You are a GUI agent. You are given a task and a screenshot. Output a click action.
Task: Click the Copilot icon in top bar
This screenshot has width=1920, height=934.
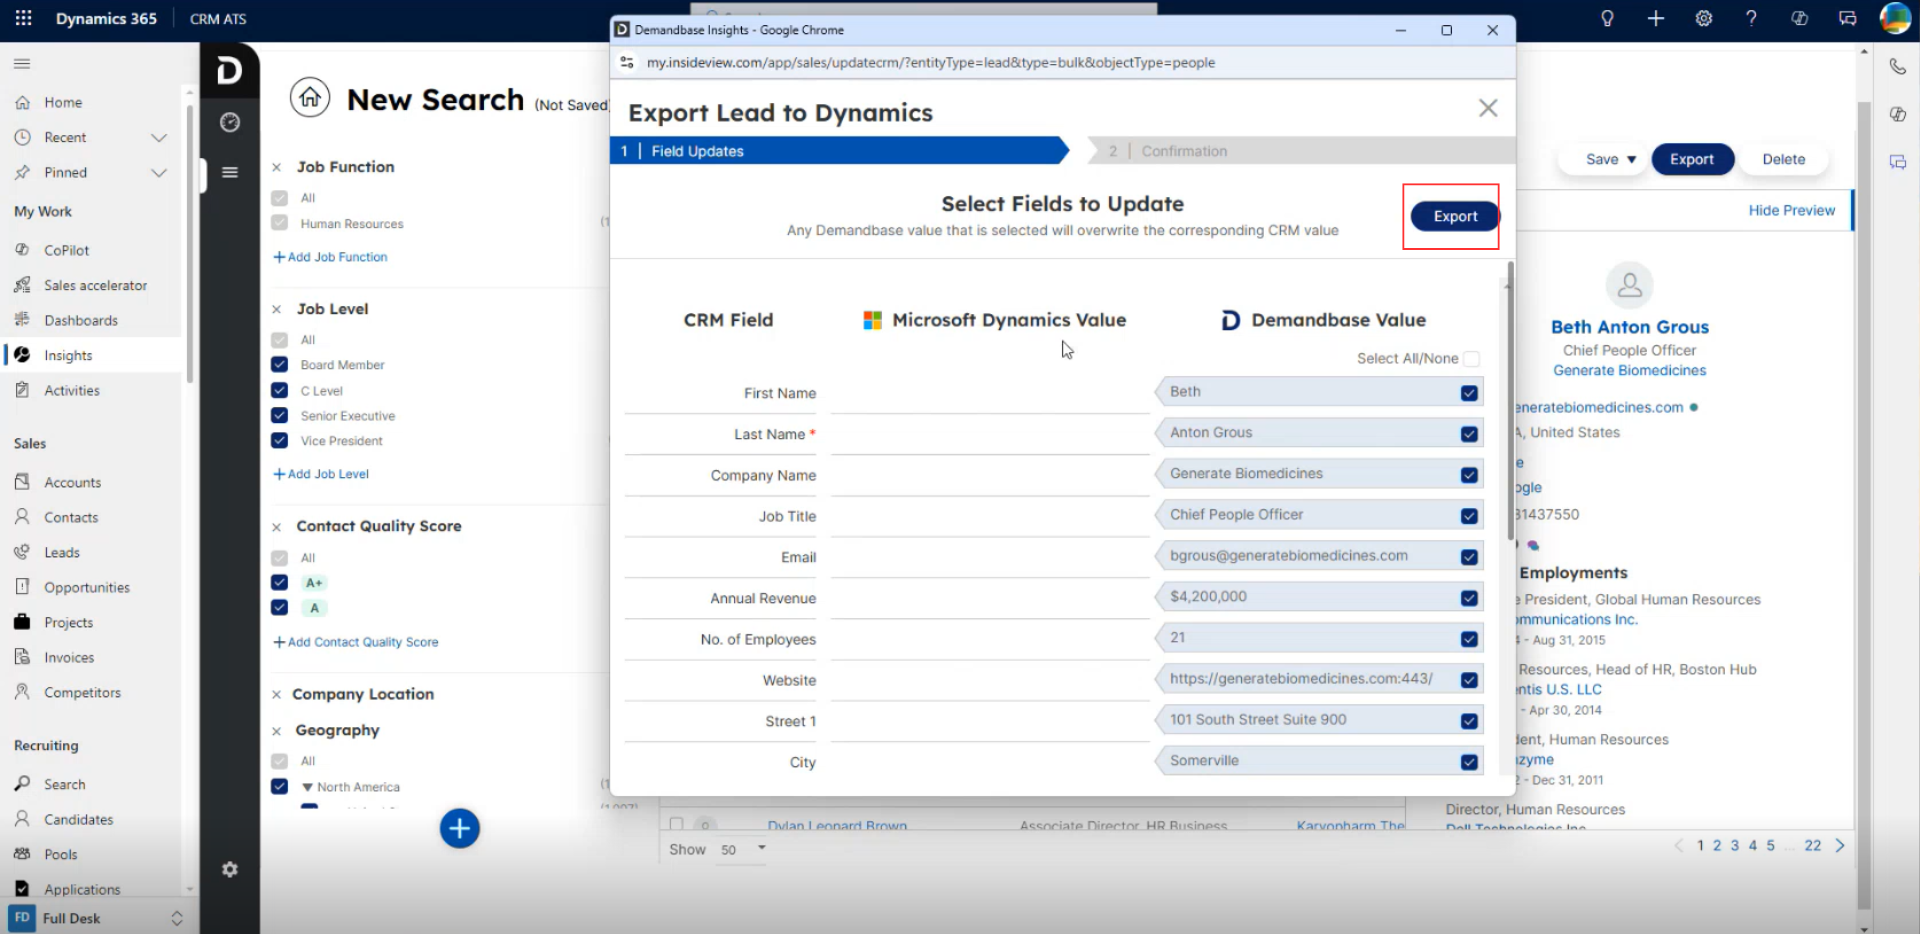click(1799, 18)
